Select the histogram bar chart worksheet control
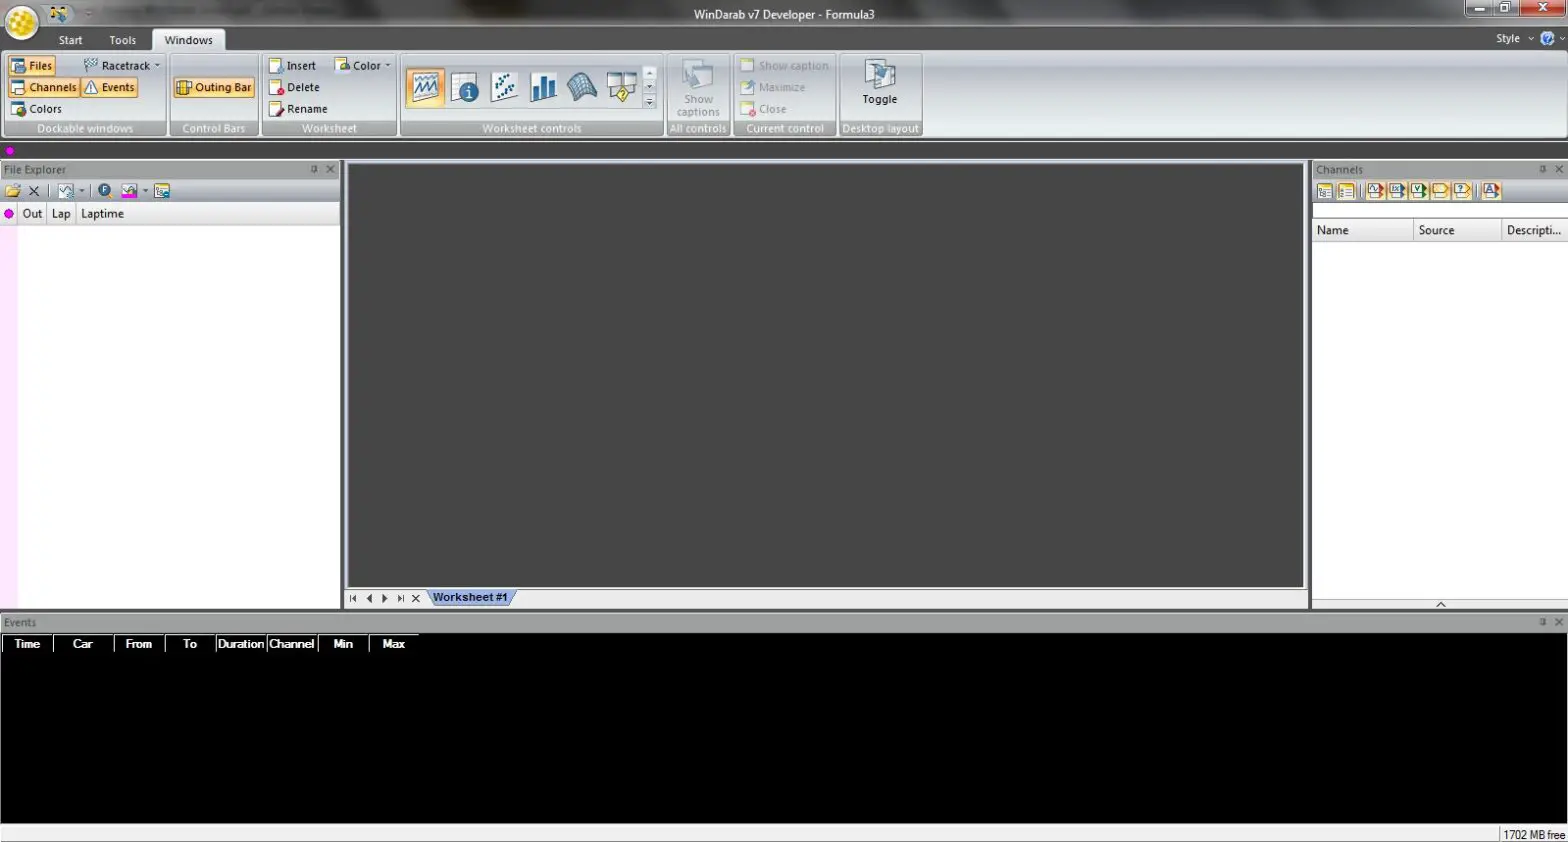This screenshot has height=842, width=1568. click(x=543, y=87)
